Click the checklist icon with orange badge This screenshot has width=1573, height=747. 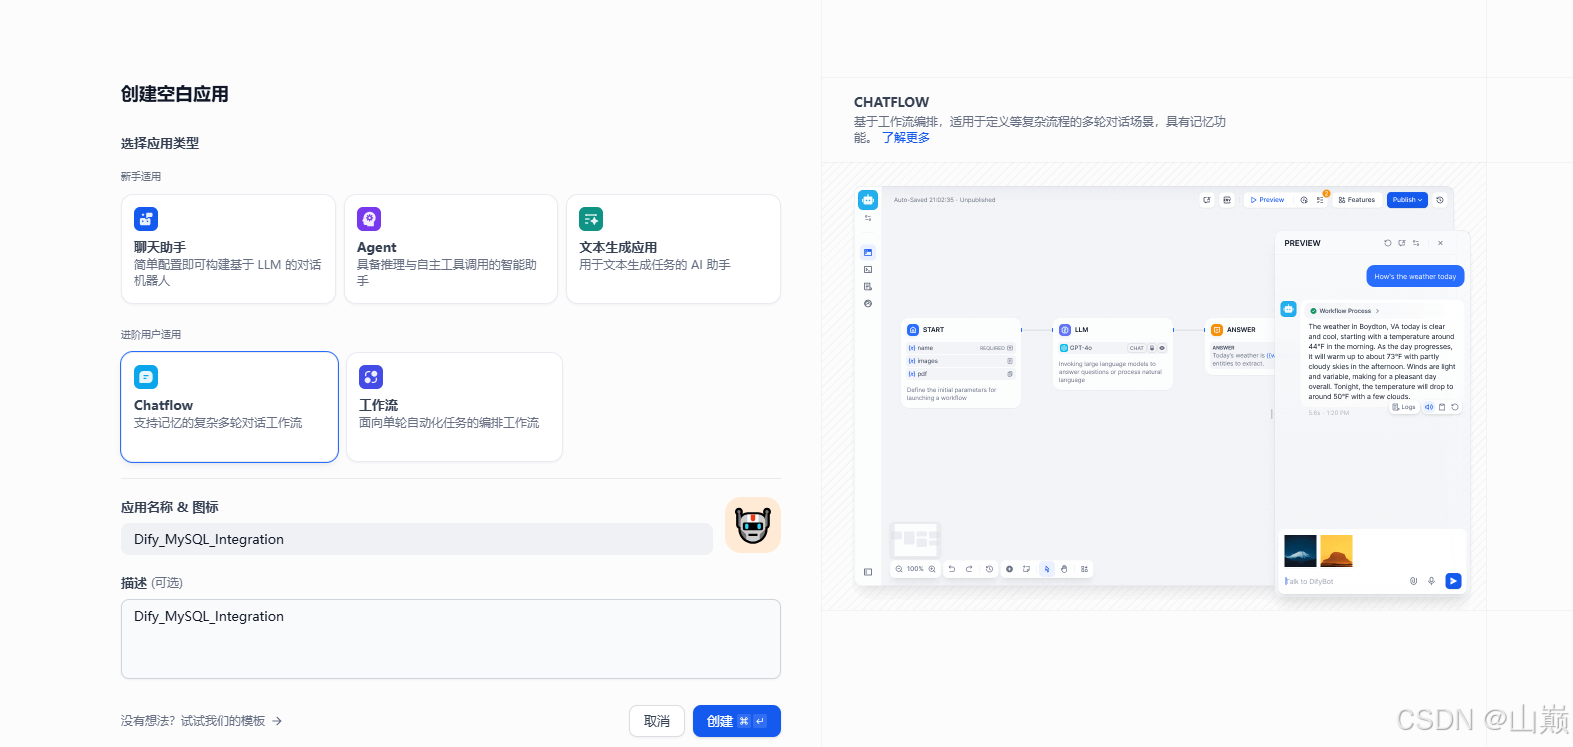coord(1321,199)
